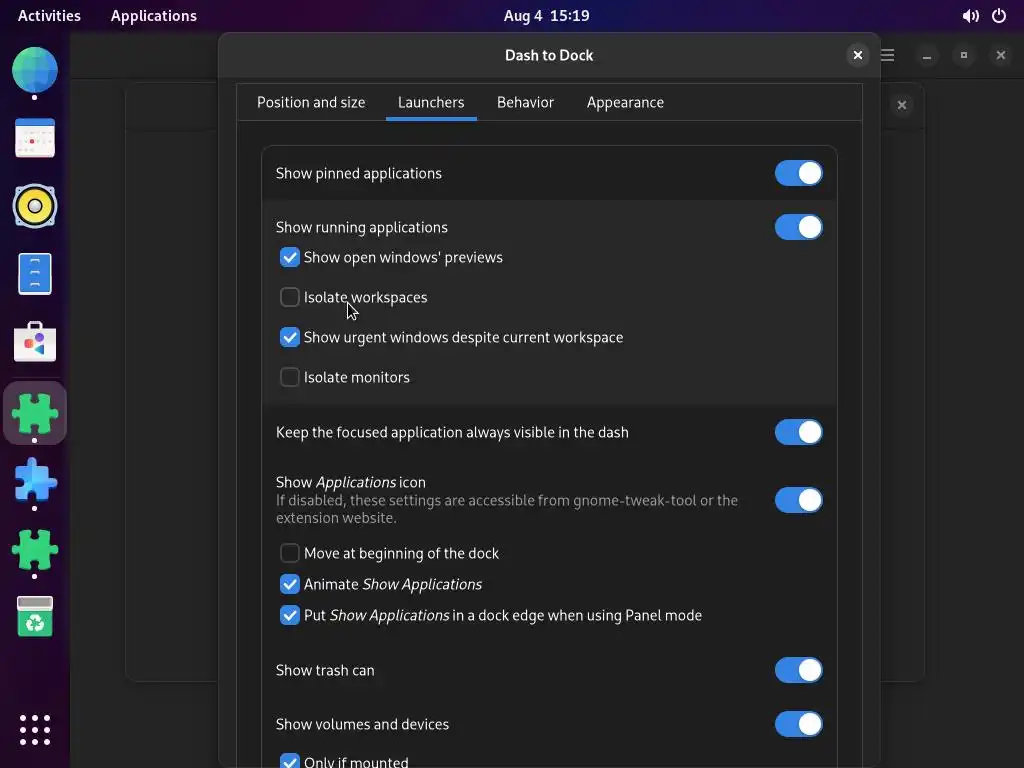Viewport: 1024px width, 768px height.
Task: Launch the Calendar app in dock
Action: (35, 139)
